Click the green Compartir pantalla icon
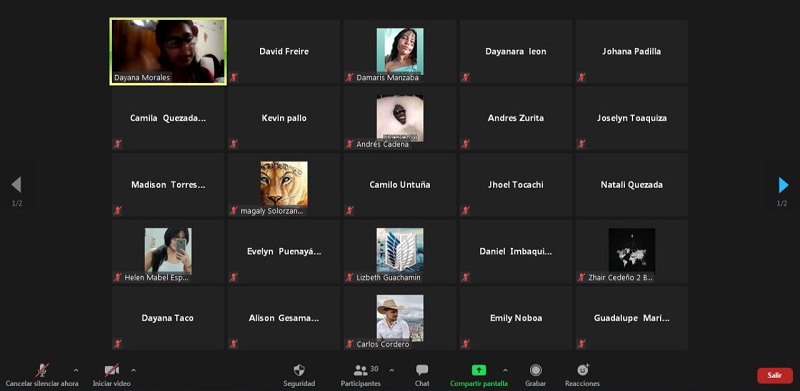Image resolution: width=800 pixels, height=391 pixels. (x=479, y=370)
